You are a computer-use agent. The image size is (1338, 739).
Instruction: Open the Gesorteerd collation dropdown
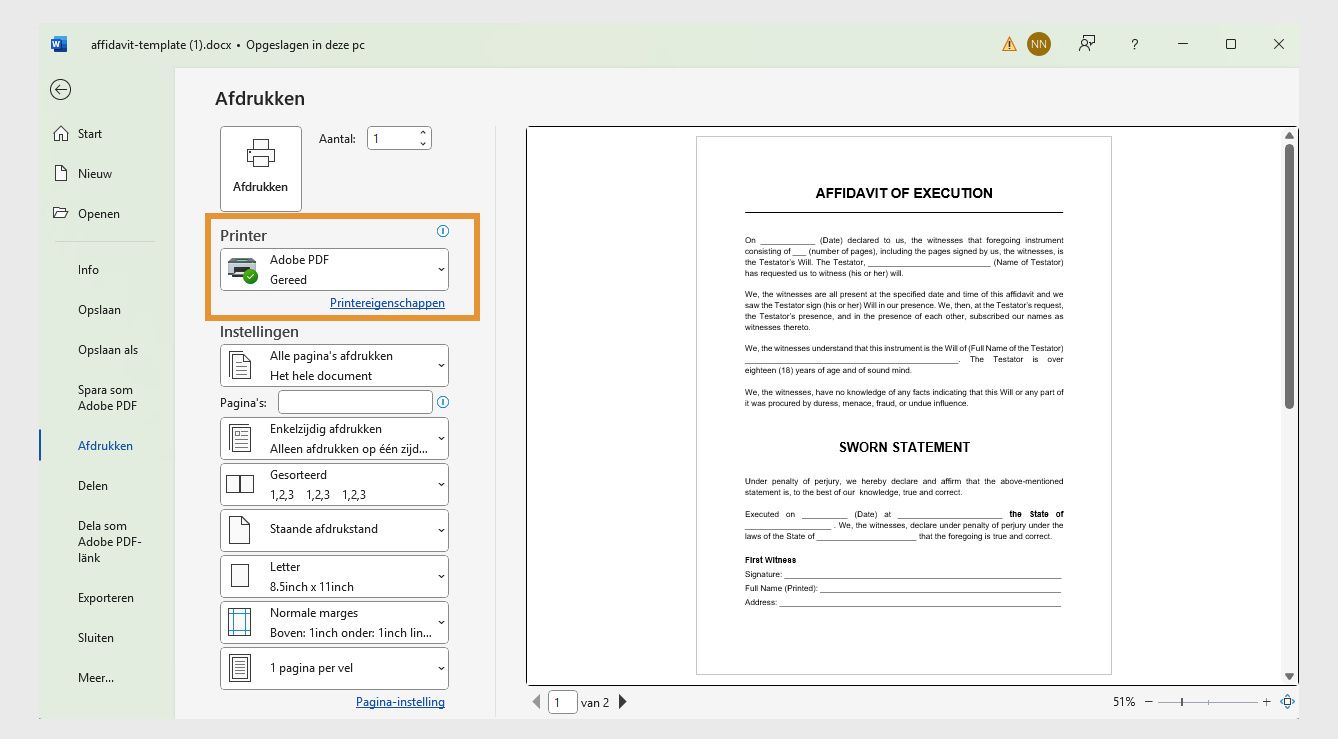pyautogui.click(x=334, y=484)
